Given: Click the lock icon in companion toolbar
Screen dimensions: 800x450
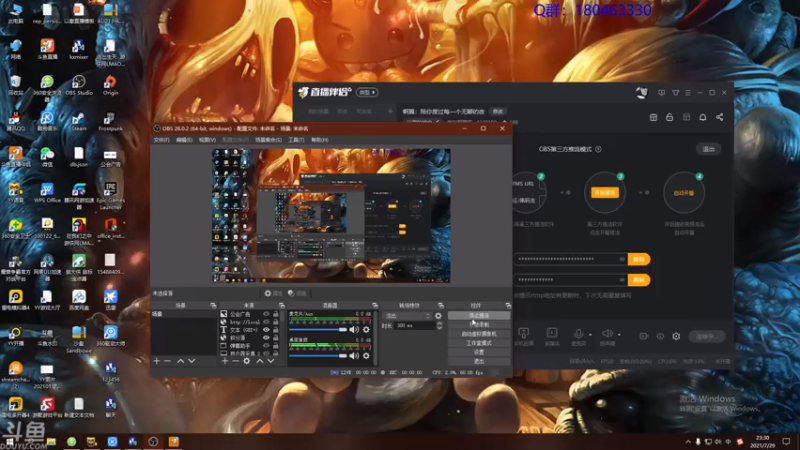Looking at the screenshot, I should 669,117.
